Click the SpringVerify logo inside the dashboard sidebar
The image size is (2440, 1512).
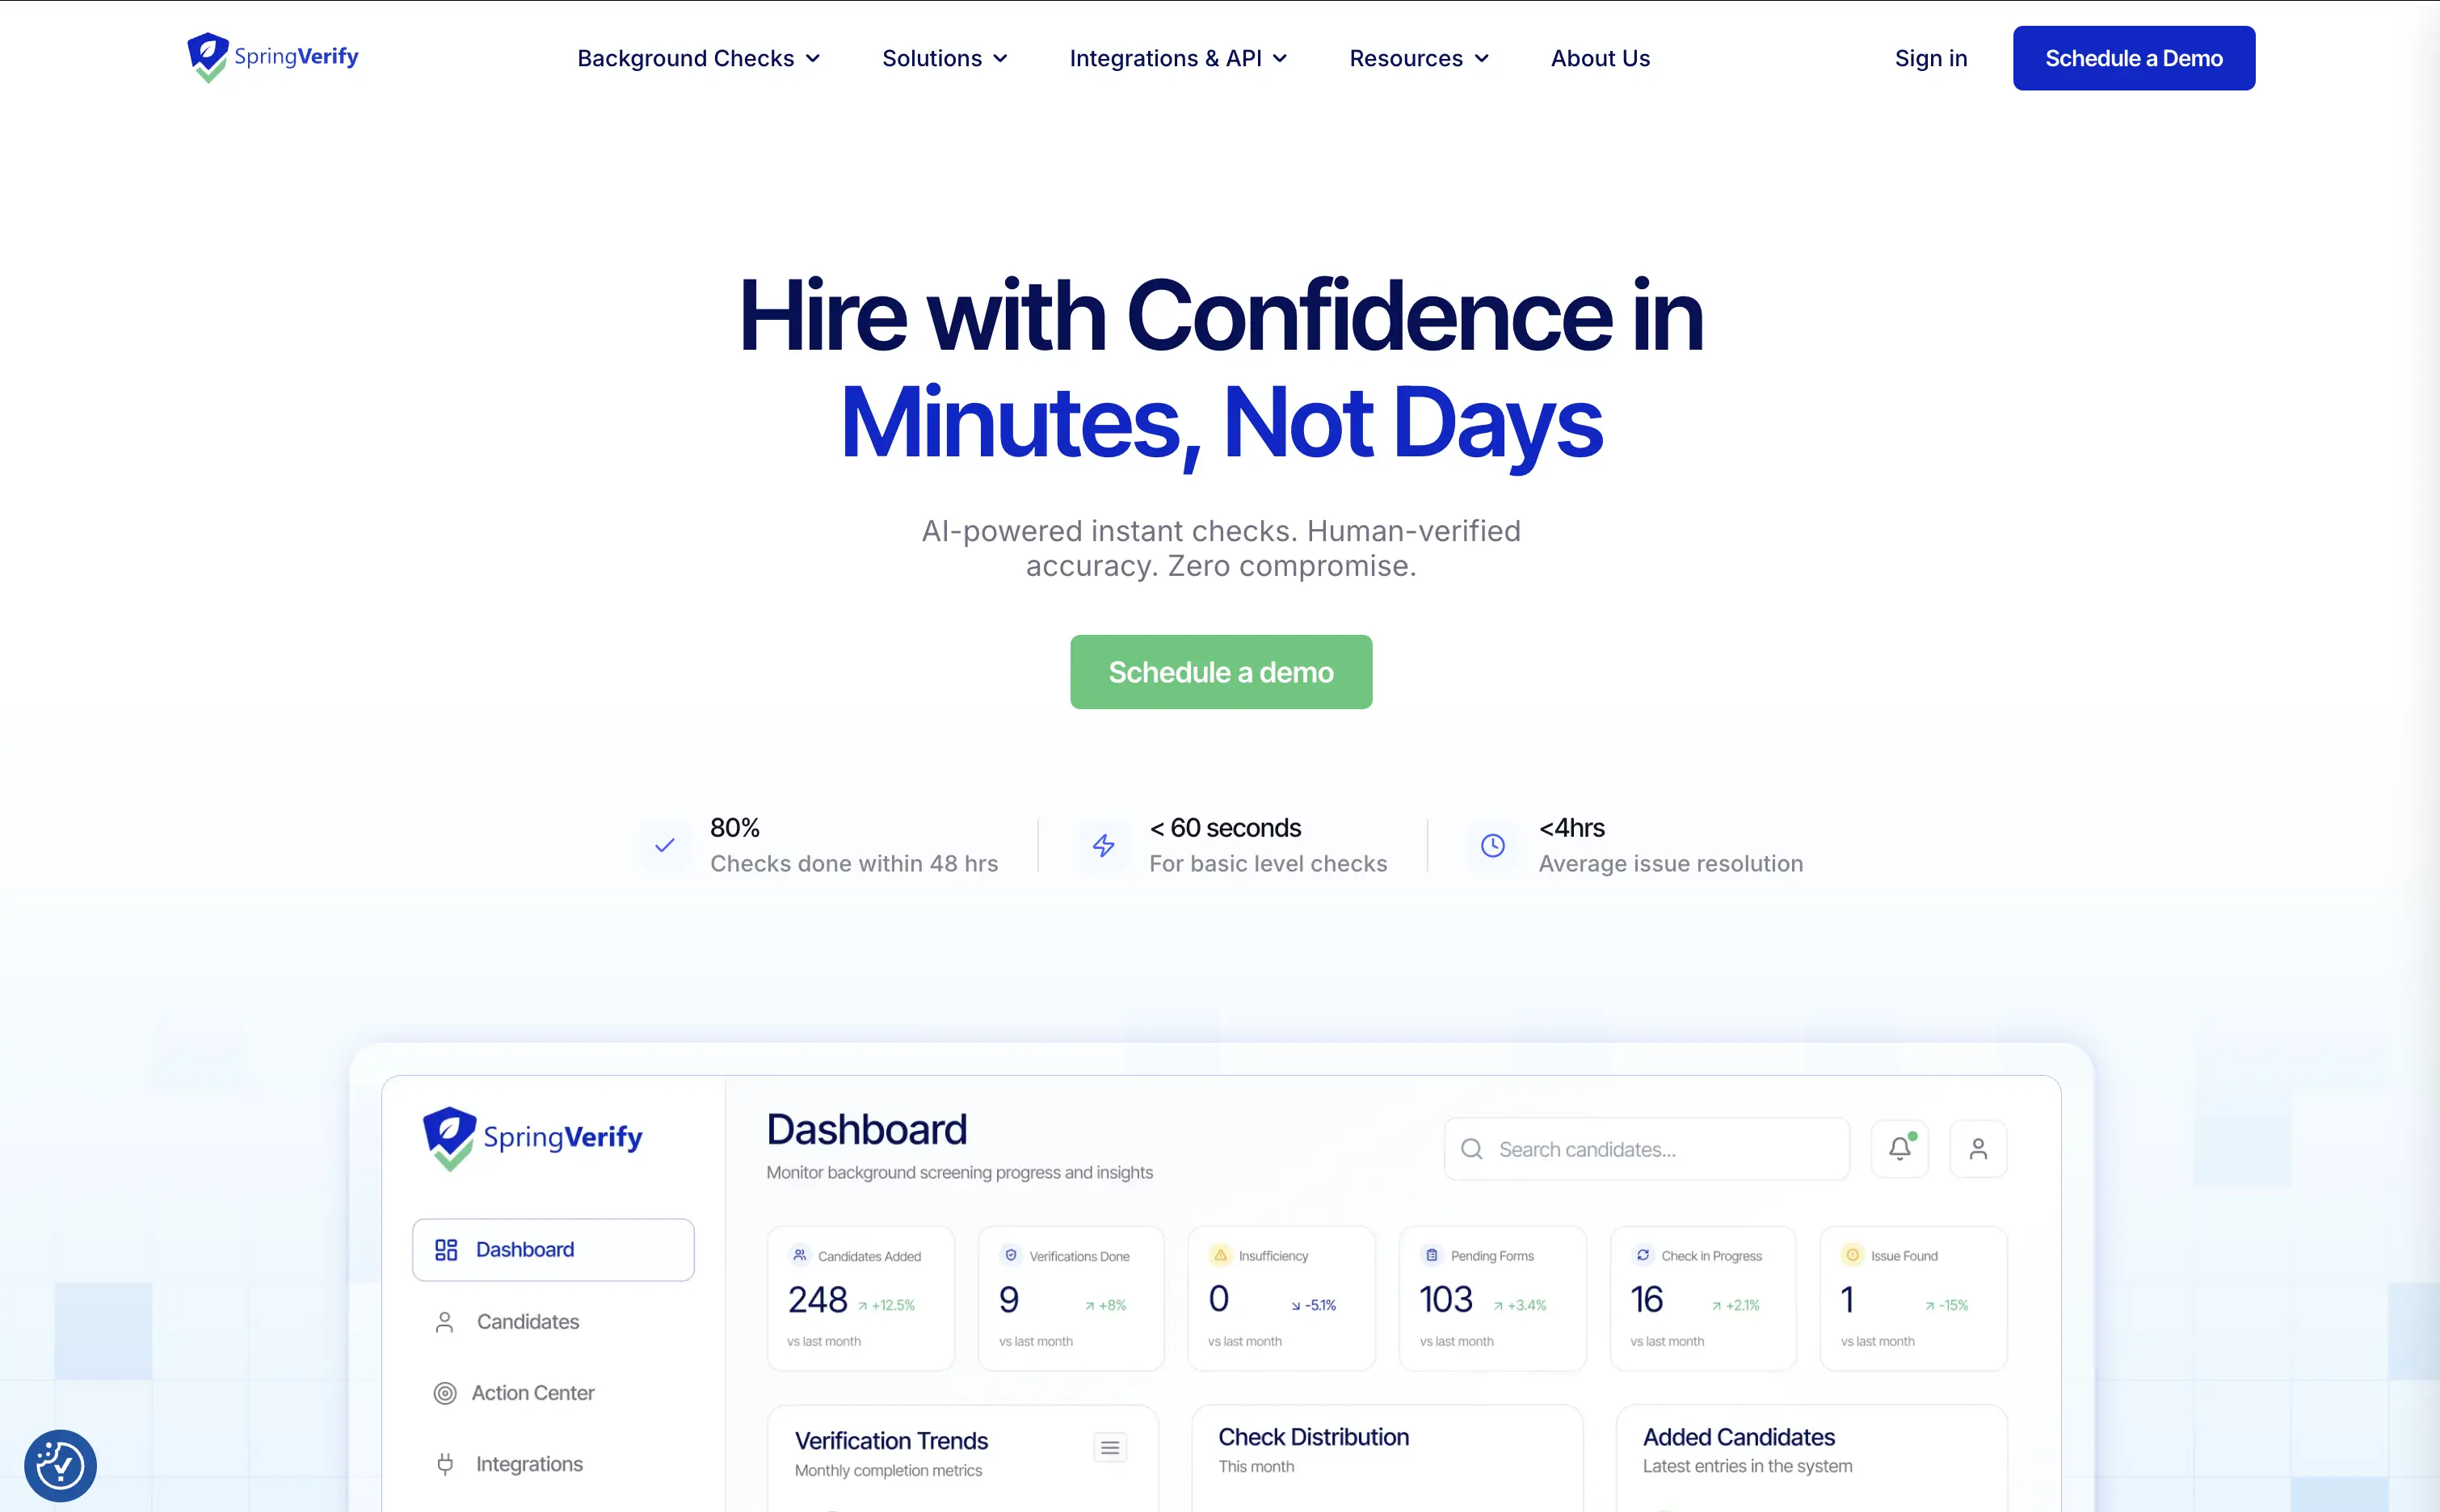coord(532,1138)
